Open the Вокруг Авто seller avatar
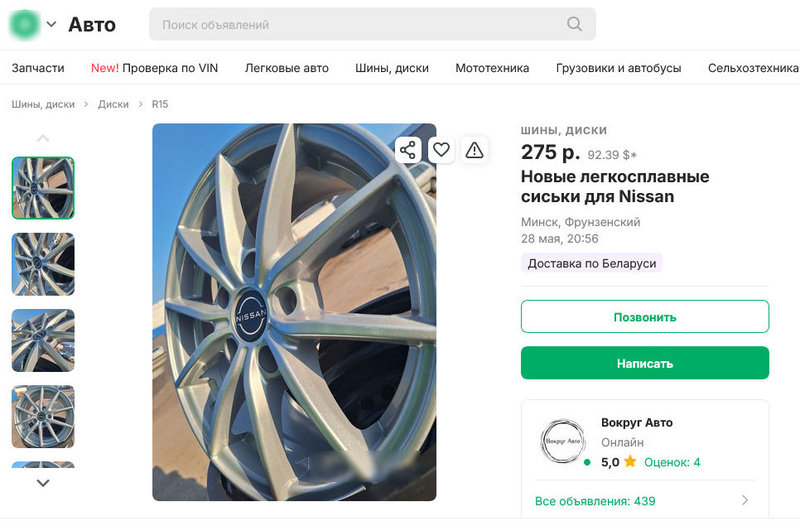The height and width of the screenshot is (526, 800). click(x=563, y=441)
